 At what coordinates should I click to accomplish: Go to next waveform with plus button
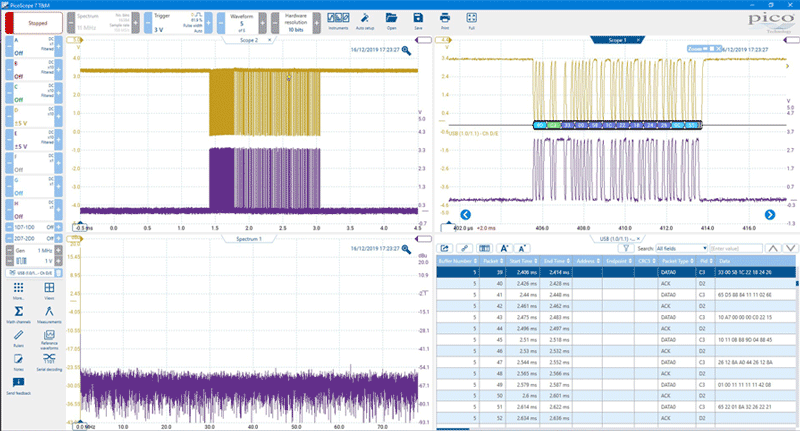262,22
